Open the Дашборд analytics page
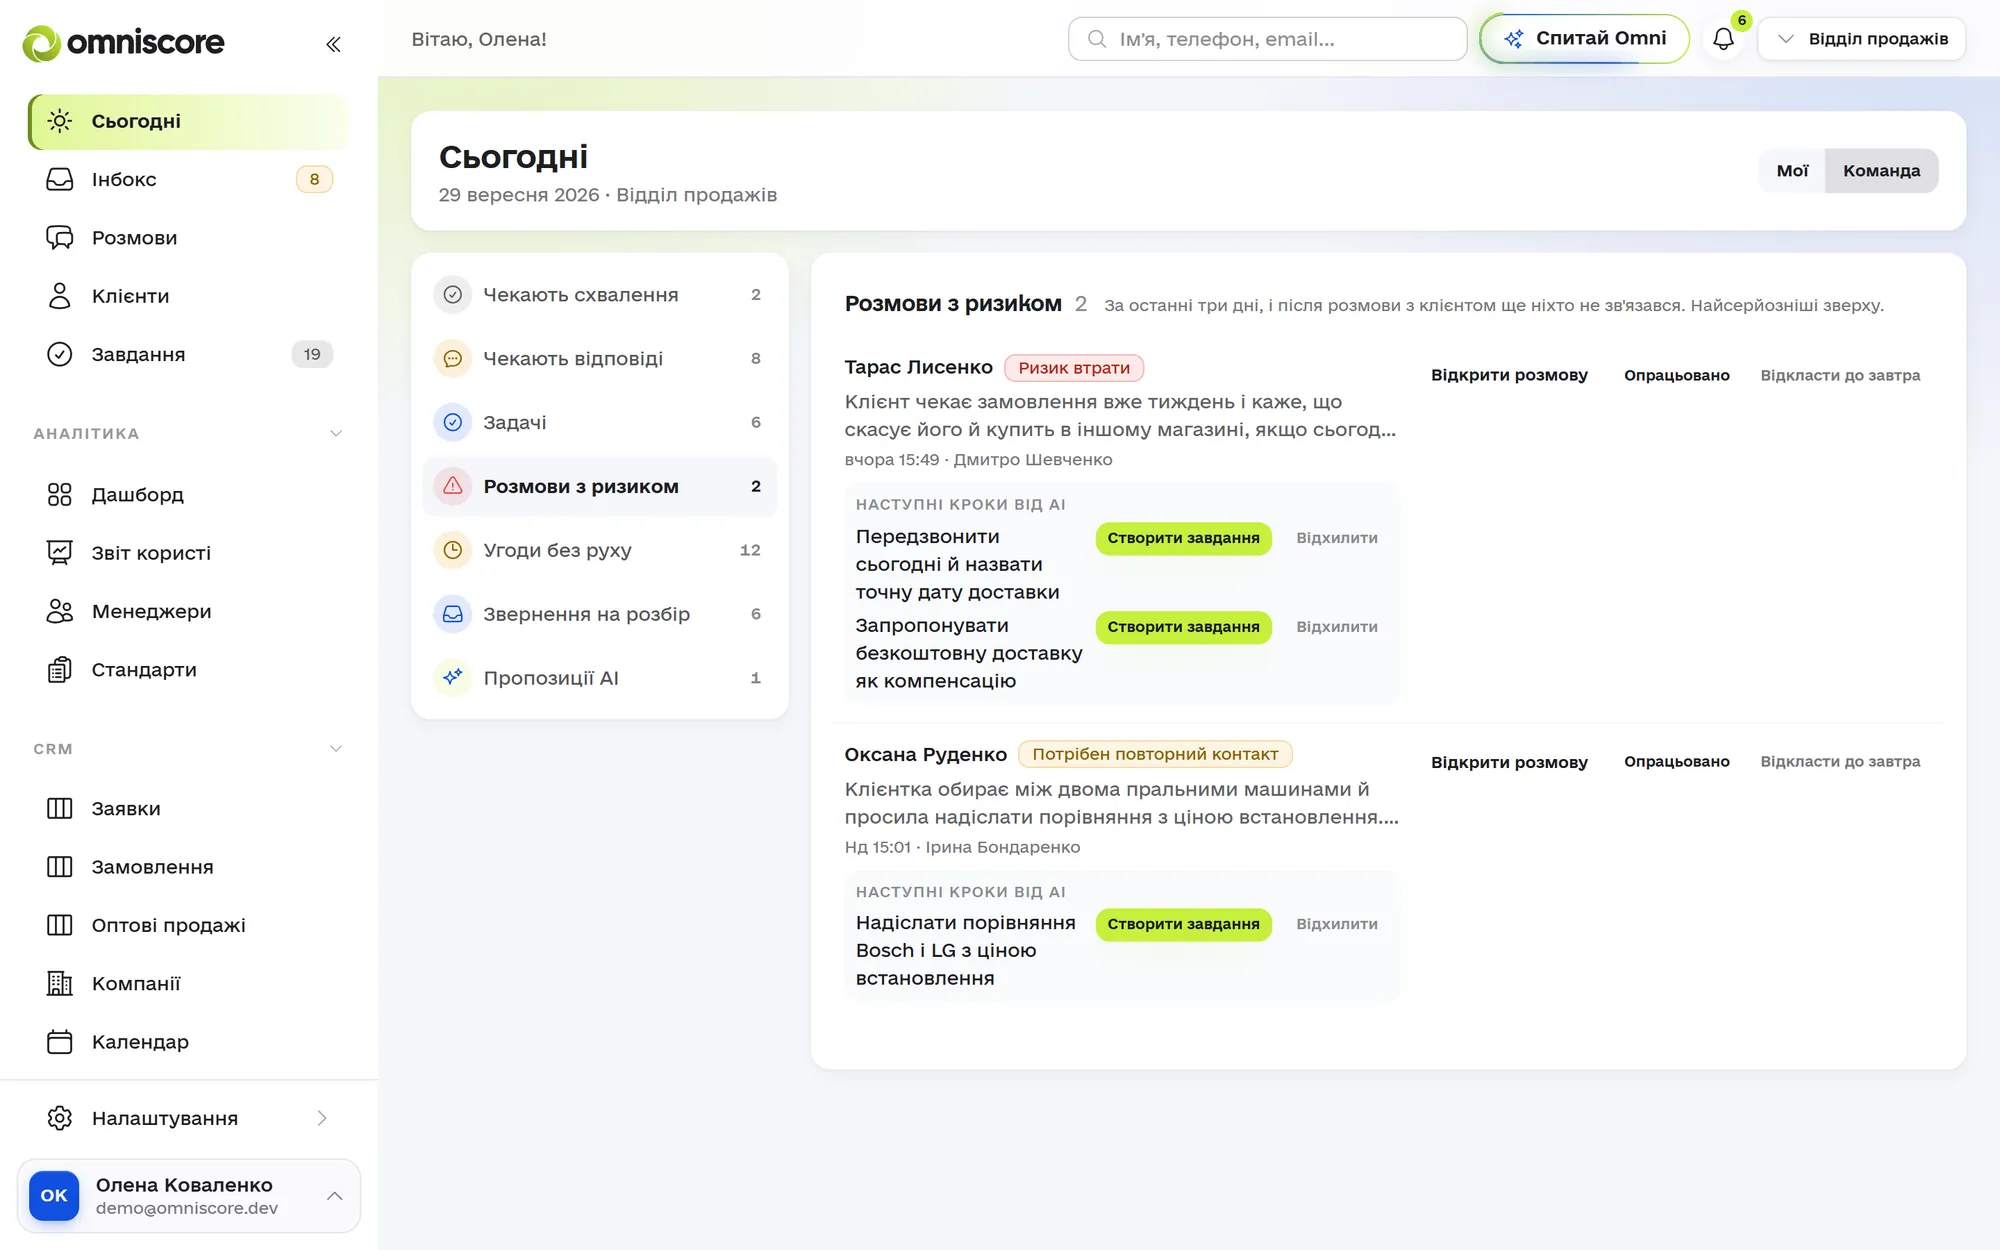The width and height of the screenshot is (2000, 1250). pyautogui.click(x=189, y=494)
